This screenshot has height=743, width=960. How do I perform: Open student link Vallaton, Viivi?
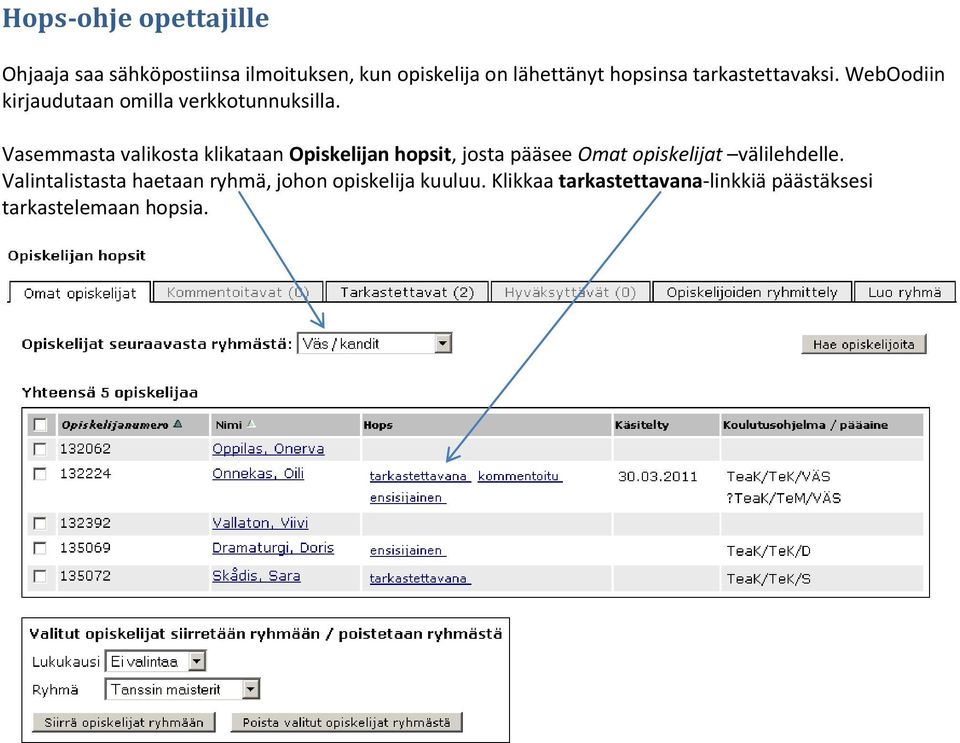pyautogui.click(x=260, y=523)
